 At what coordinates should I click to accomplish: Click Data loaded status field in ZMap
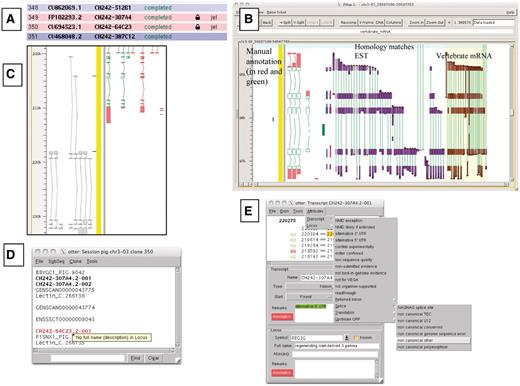point(494,22)
